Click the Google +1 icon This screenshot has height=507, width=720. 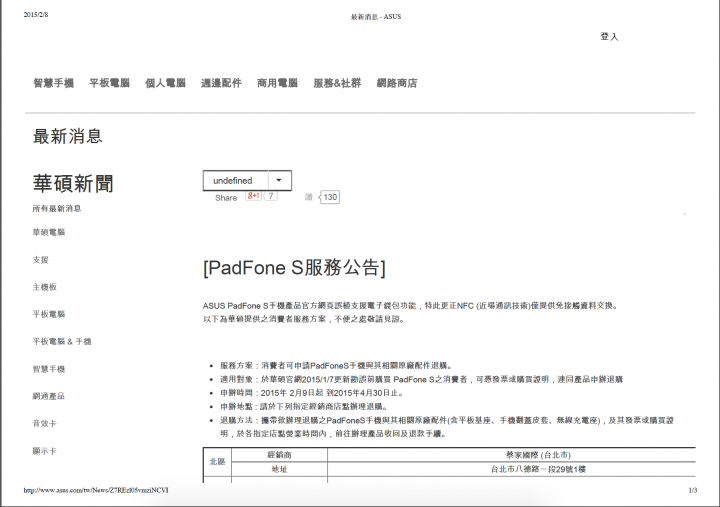pos(253,196)
